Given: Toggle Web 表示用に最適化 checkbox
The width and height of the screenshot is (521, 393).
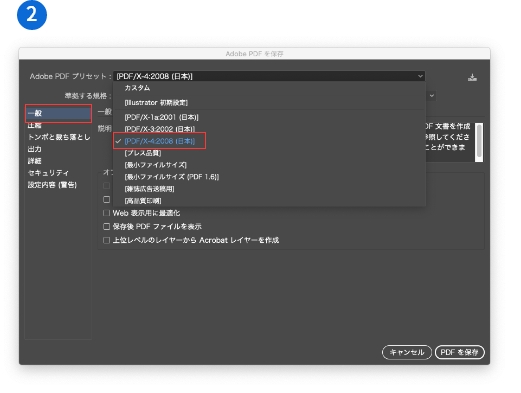Looking at the screenshot, I should click(106, 213).
